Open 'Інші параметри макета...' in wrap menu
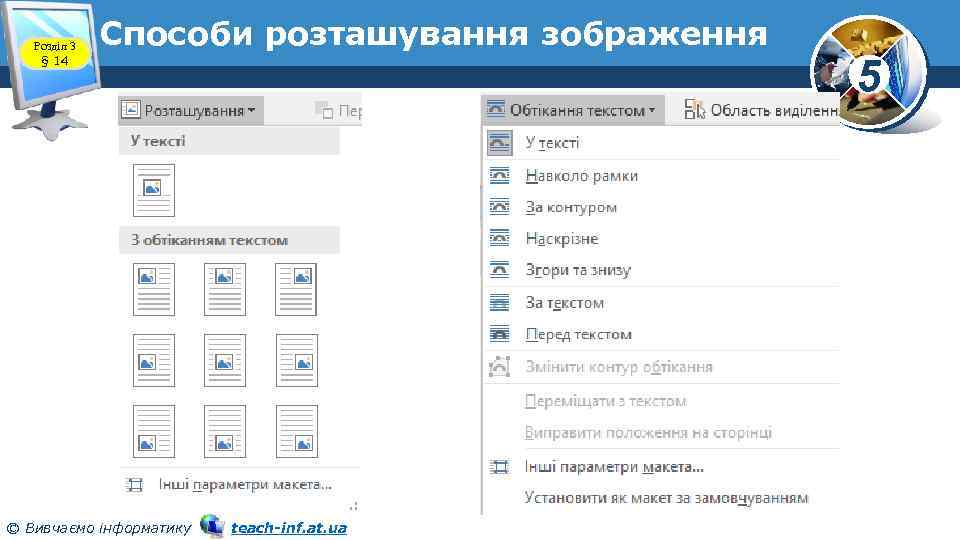The width and height of the screenshot is (960, 540). (661, 467)
